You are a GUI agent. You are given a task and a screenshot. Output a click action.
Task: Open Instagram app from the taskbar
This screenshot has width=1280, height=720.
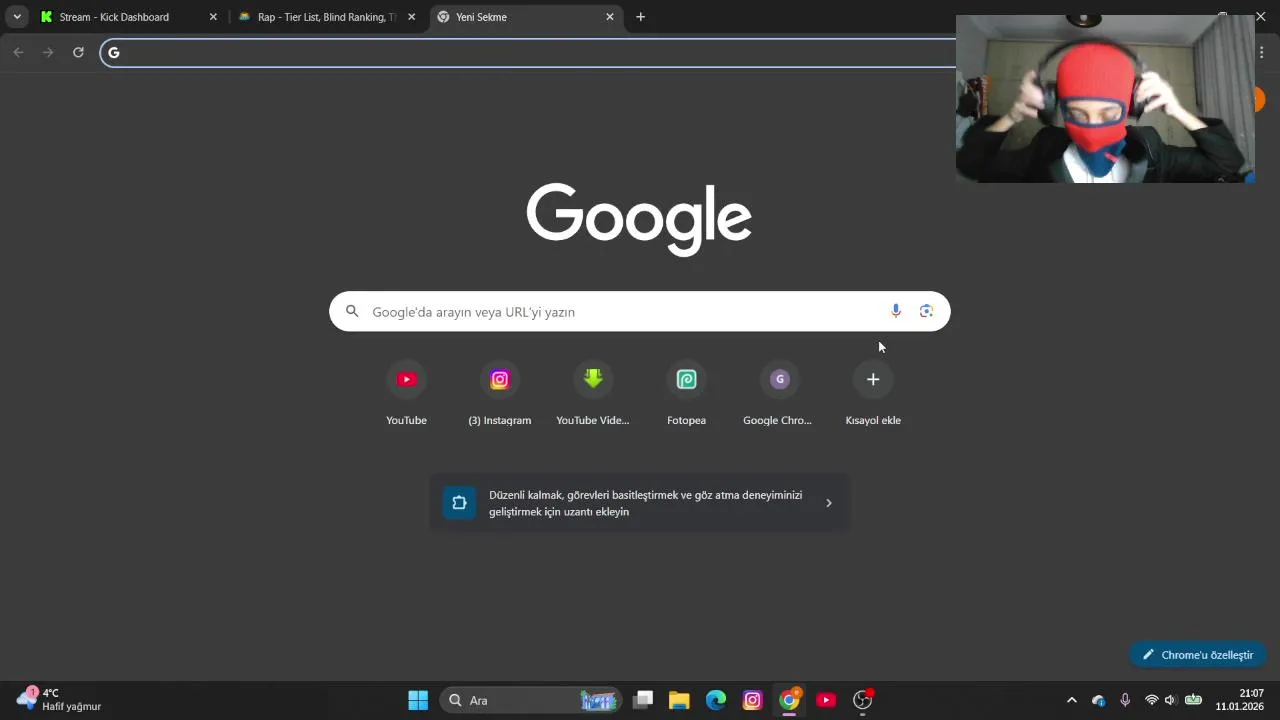coord(752,700)
